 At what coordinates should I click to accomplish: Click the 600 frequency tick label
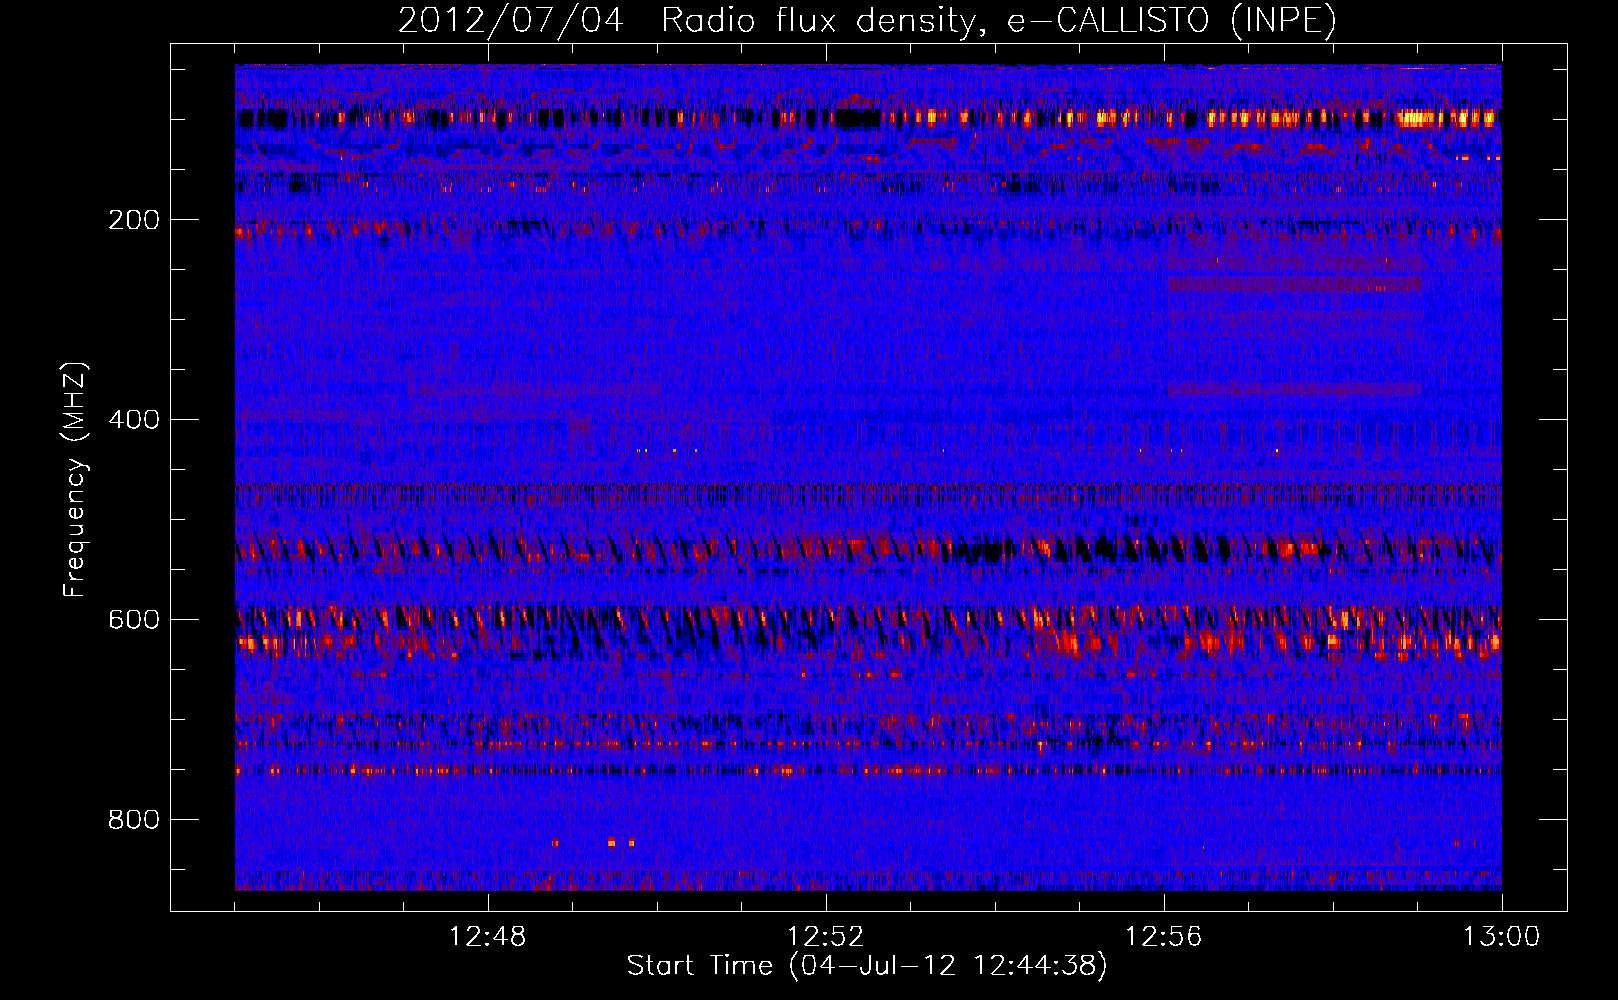(x=134, y=620)
